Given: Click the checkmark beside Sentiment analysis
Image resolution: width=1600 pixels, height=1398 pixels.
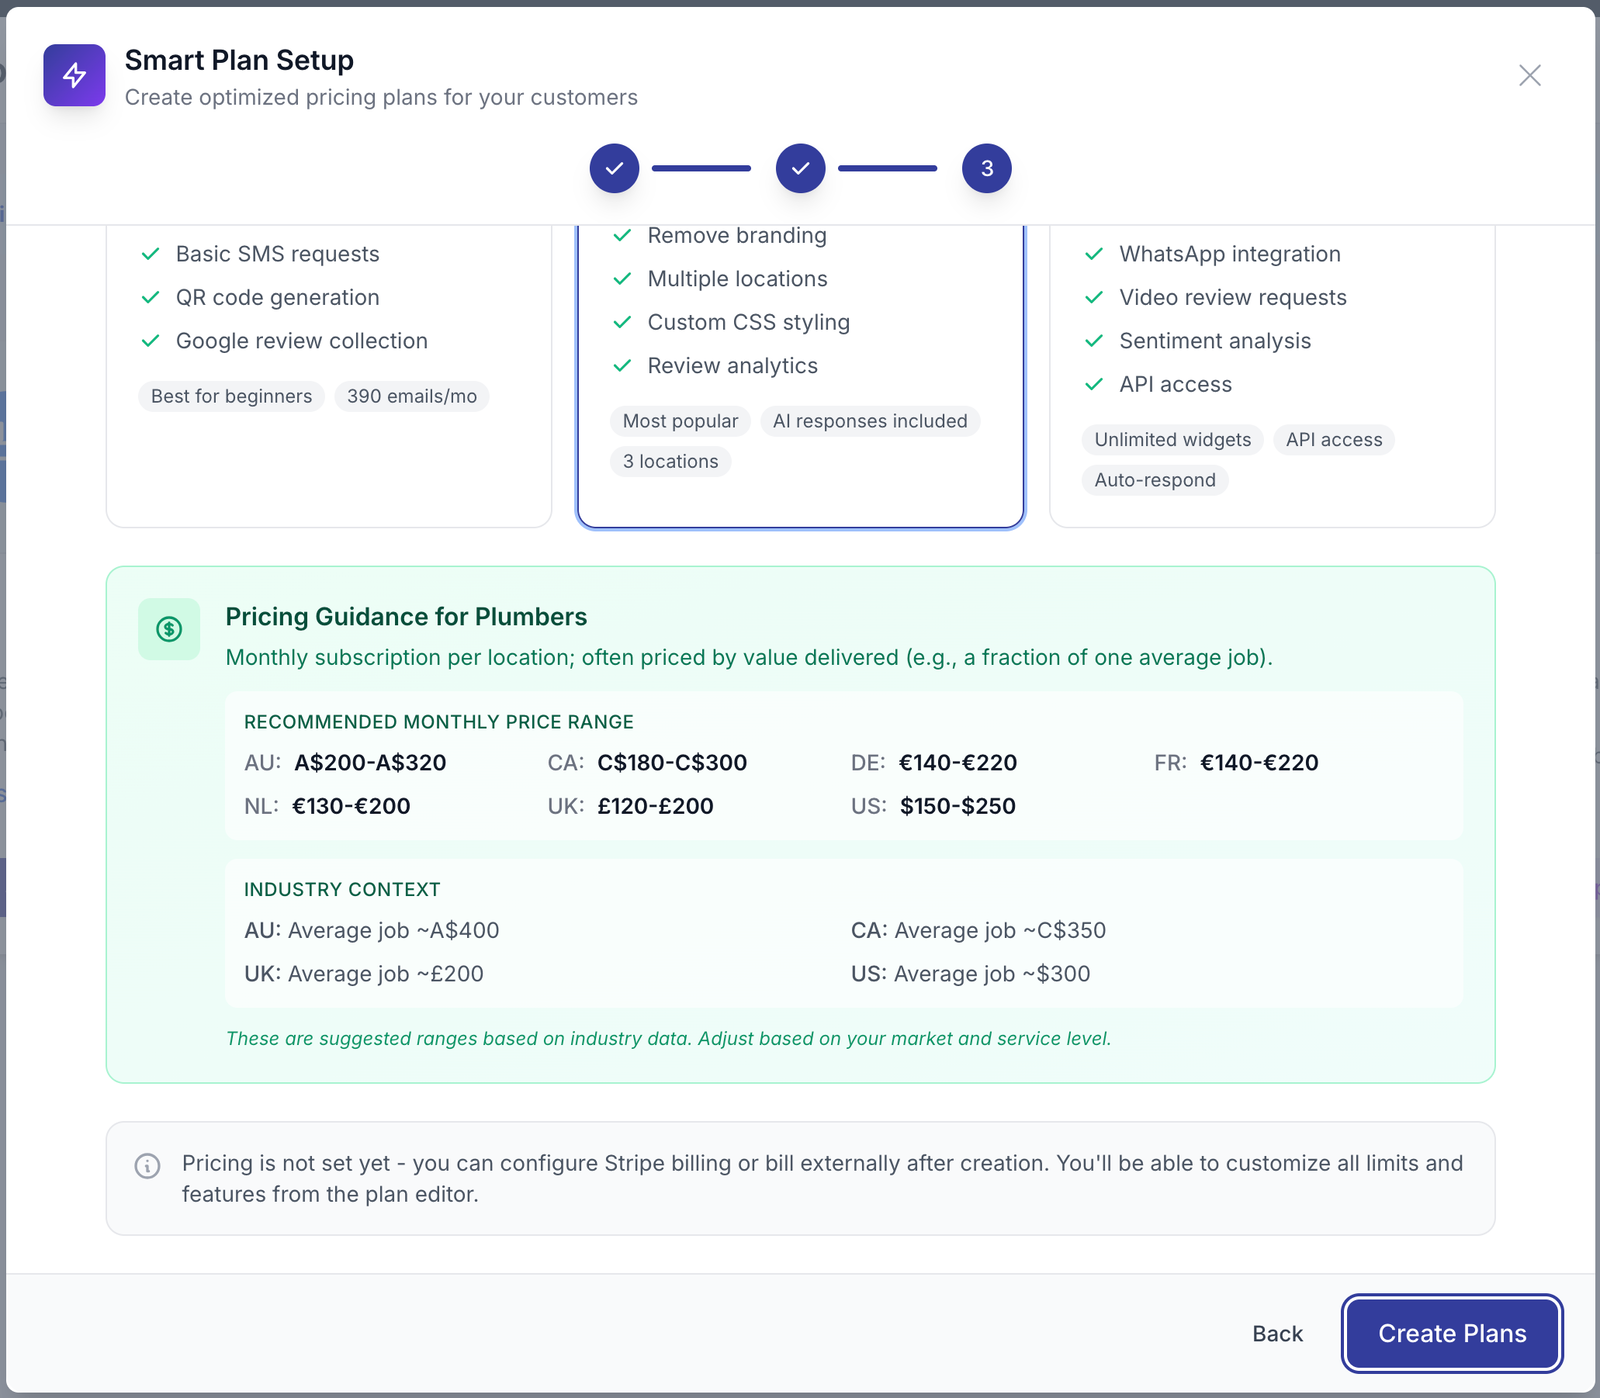Looking at the screenshot, I should coord(1094,341).
